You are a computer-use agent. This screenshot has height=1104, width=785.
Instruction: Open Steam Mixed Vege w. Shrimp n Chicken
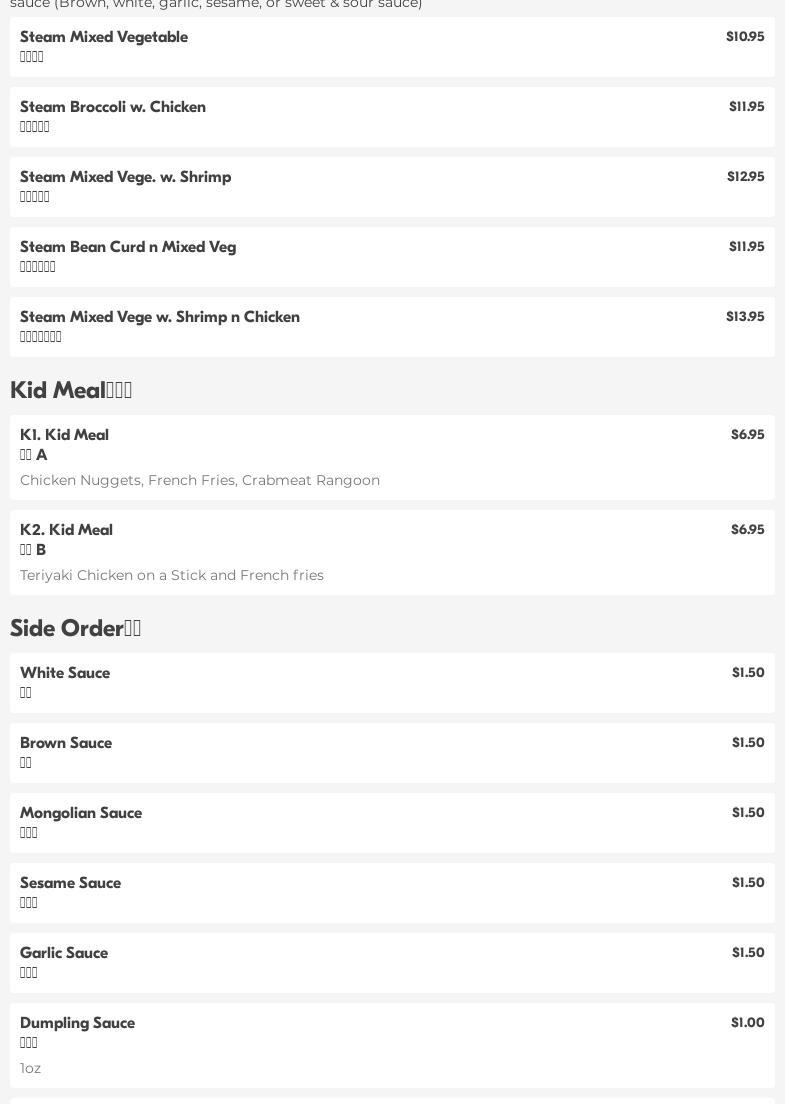coord(392,327)
